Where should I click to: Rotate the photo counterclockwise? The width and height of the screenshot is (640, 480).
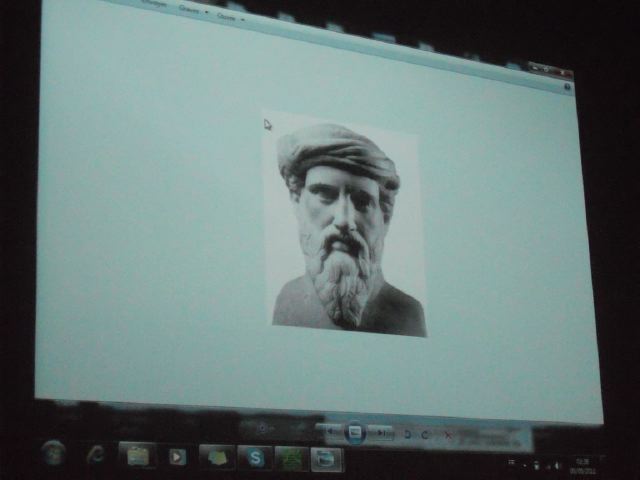[407, 434]
